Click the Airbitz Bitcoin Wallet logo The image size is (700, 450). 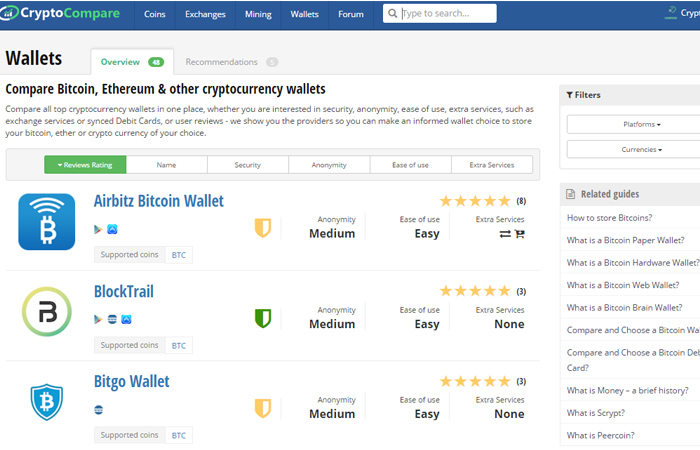point(46,222)
